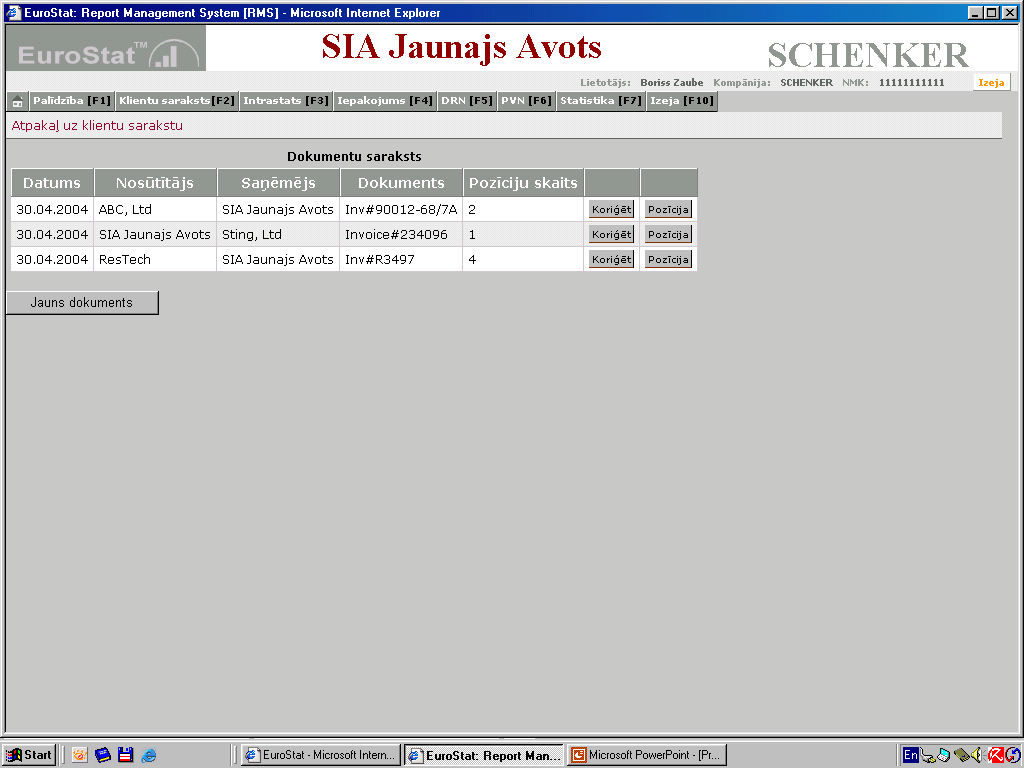Click Koriģēt for Inv#R3497 row
This screenshot has height=768, width=1024.
click(611, 259)
